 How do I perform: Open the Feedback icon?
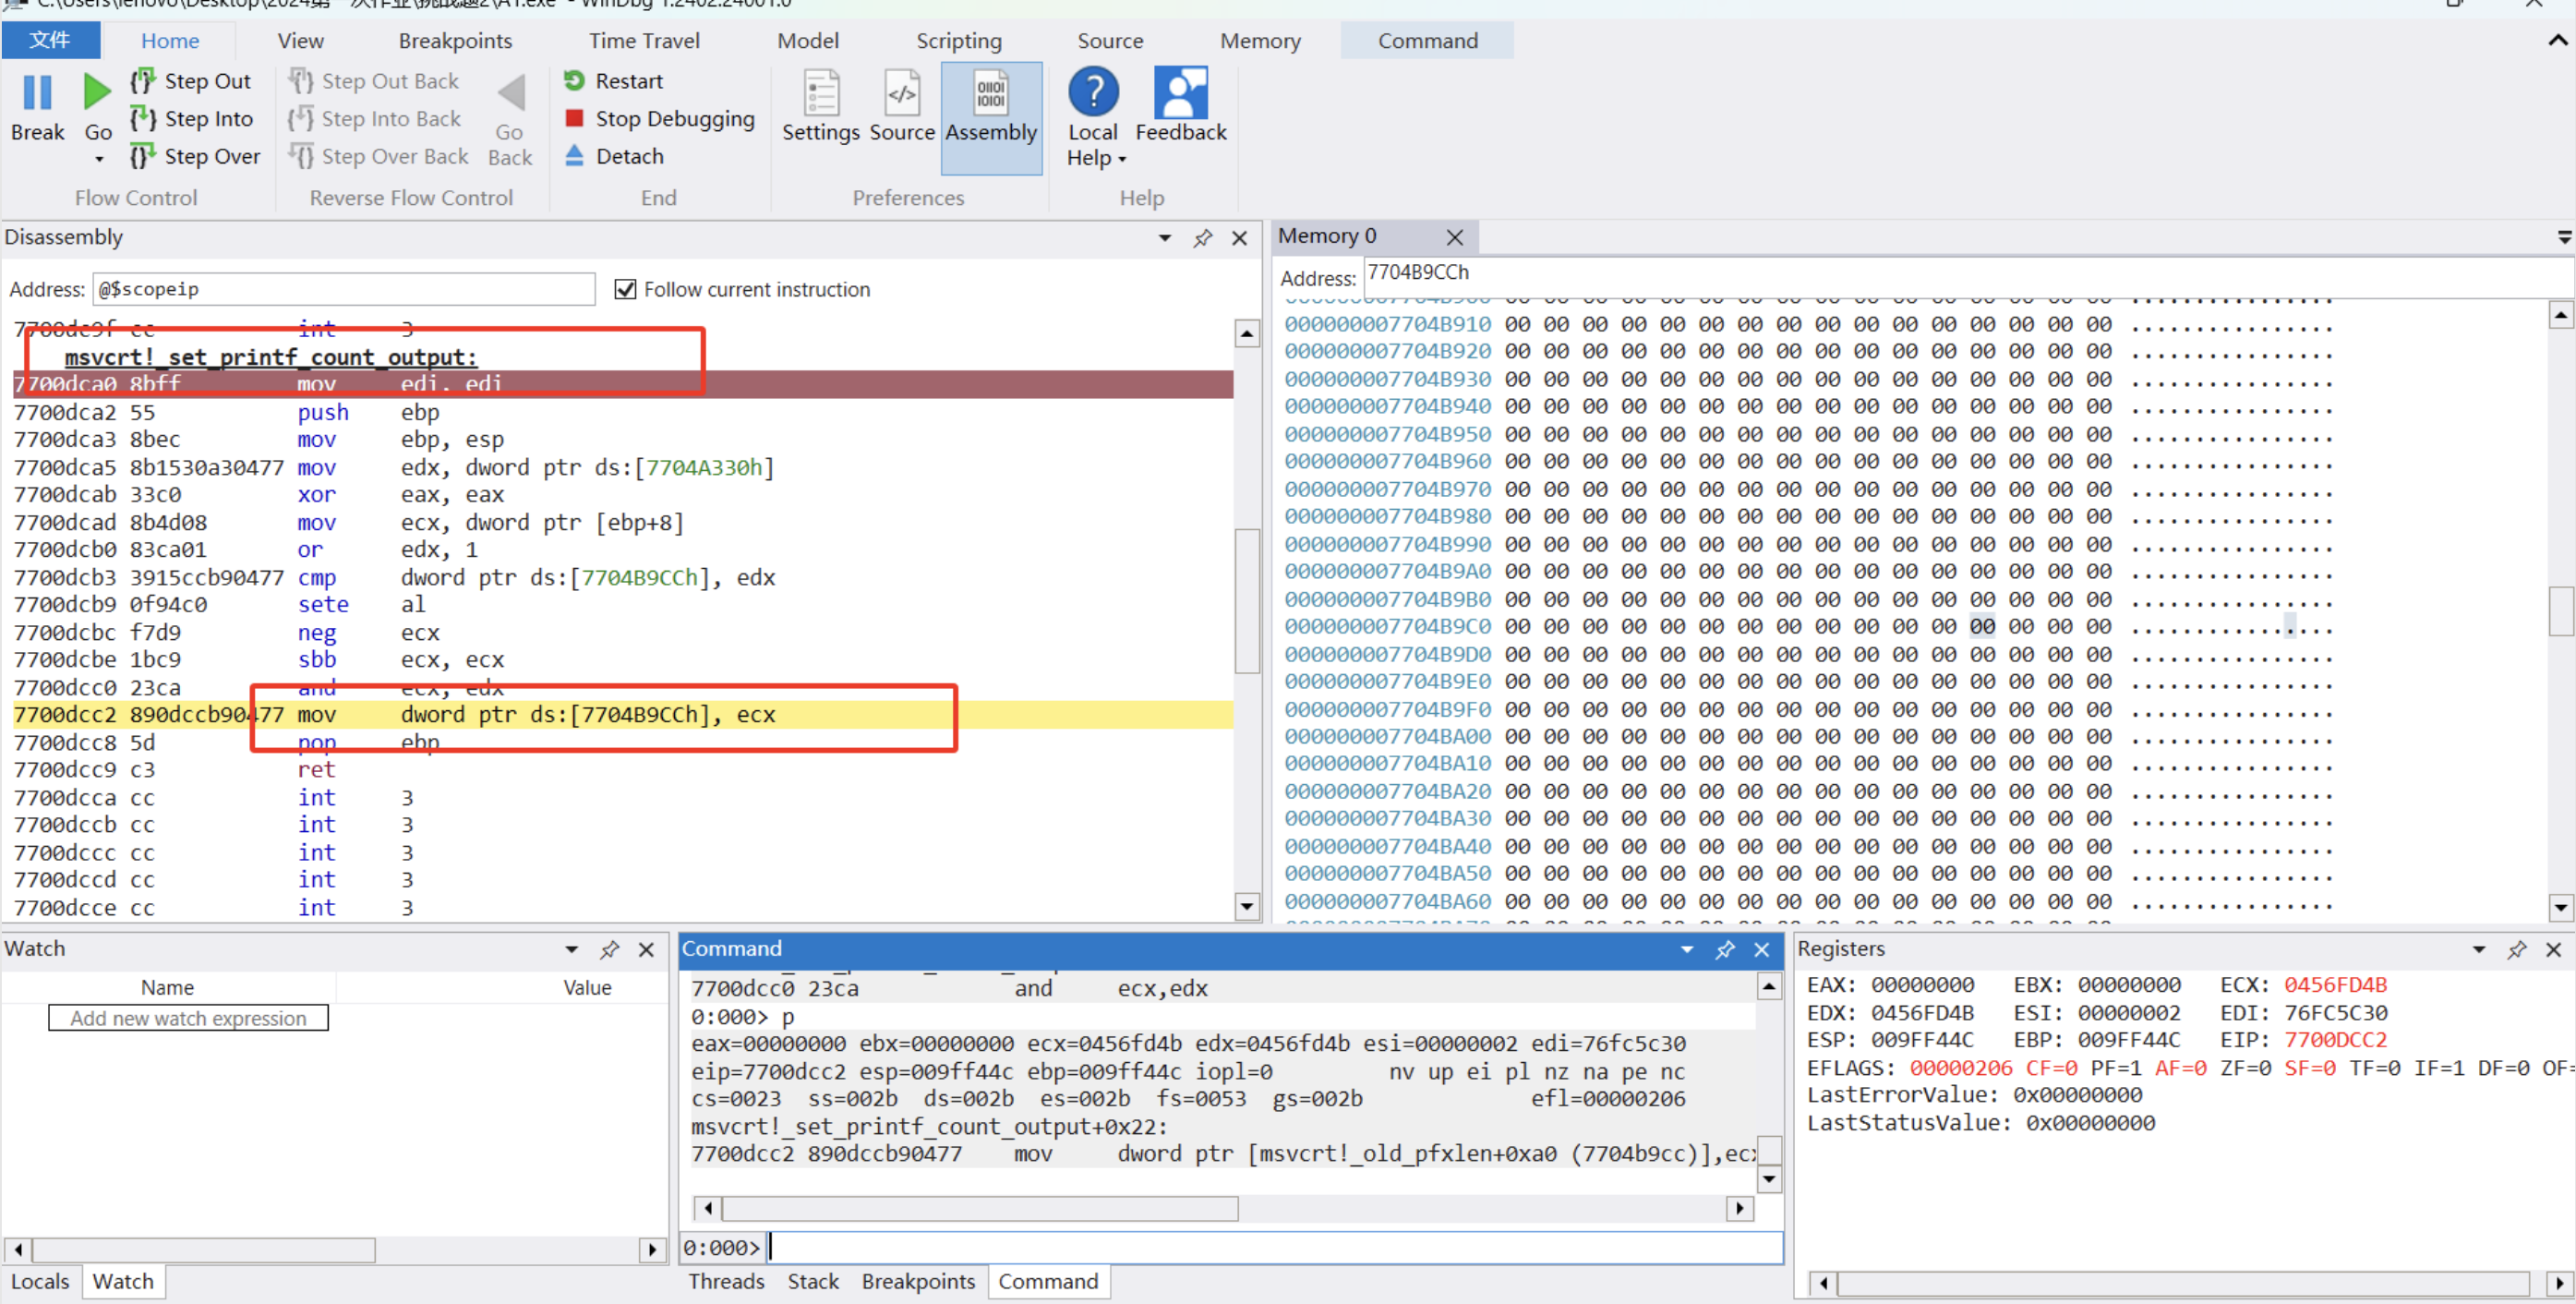tap(1180, 94)
